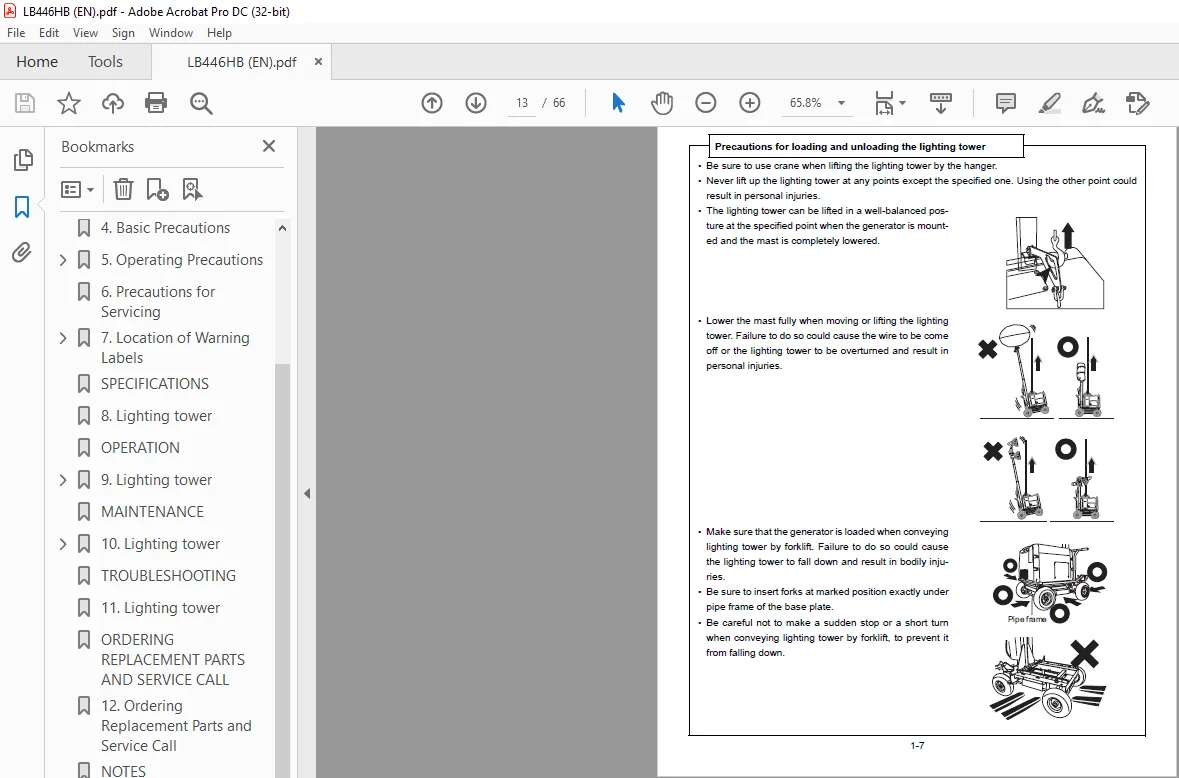Go to SPECIFICATIONS bookmark
Screen dimensions: 1179x778
point(155,384)
